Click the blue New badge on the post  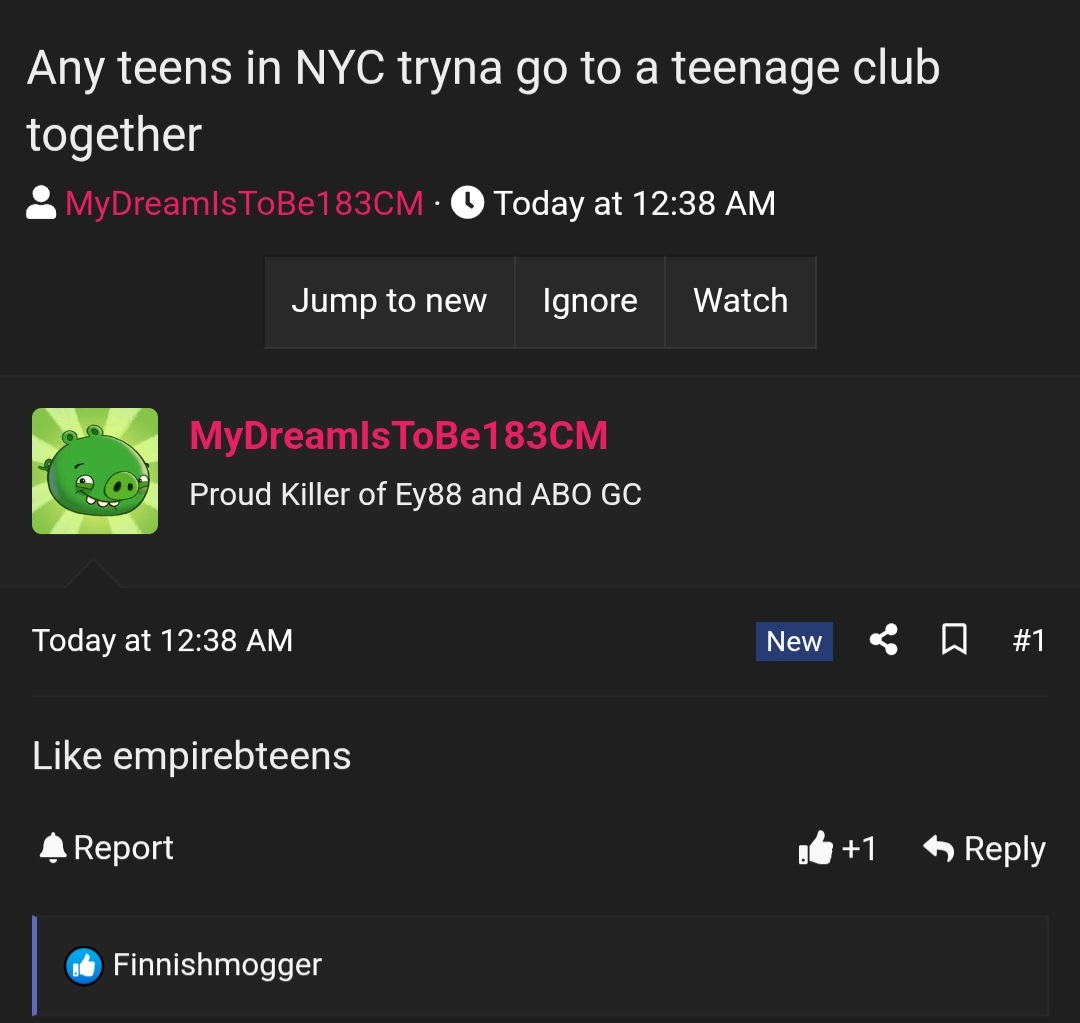(x=794, y=641)
